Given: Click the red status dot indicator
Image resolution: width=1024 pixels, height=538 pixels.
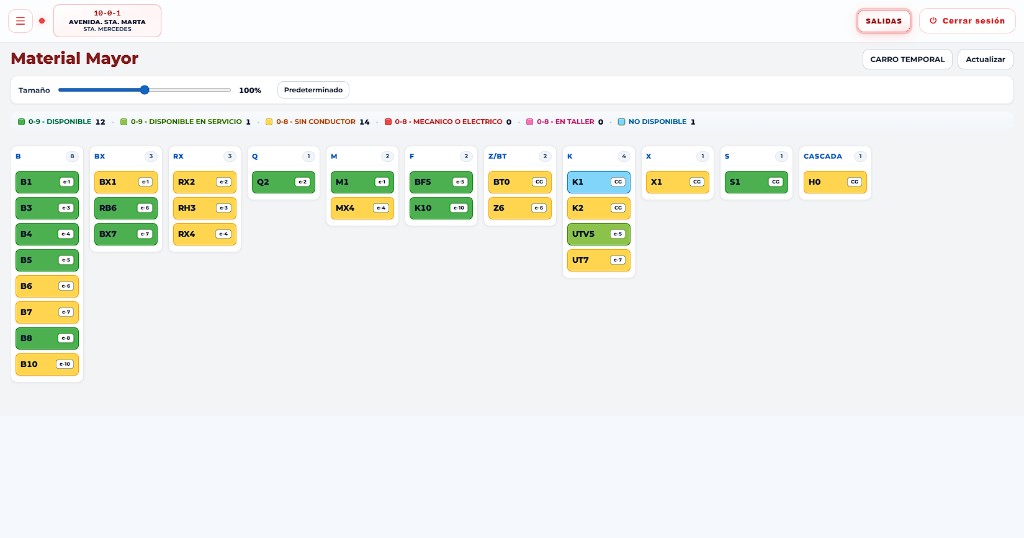Looking at the screenshot, I should coord(42,21).
